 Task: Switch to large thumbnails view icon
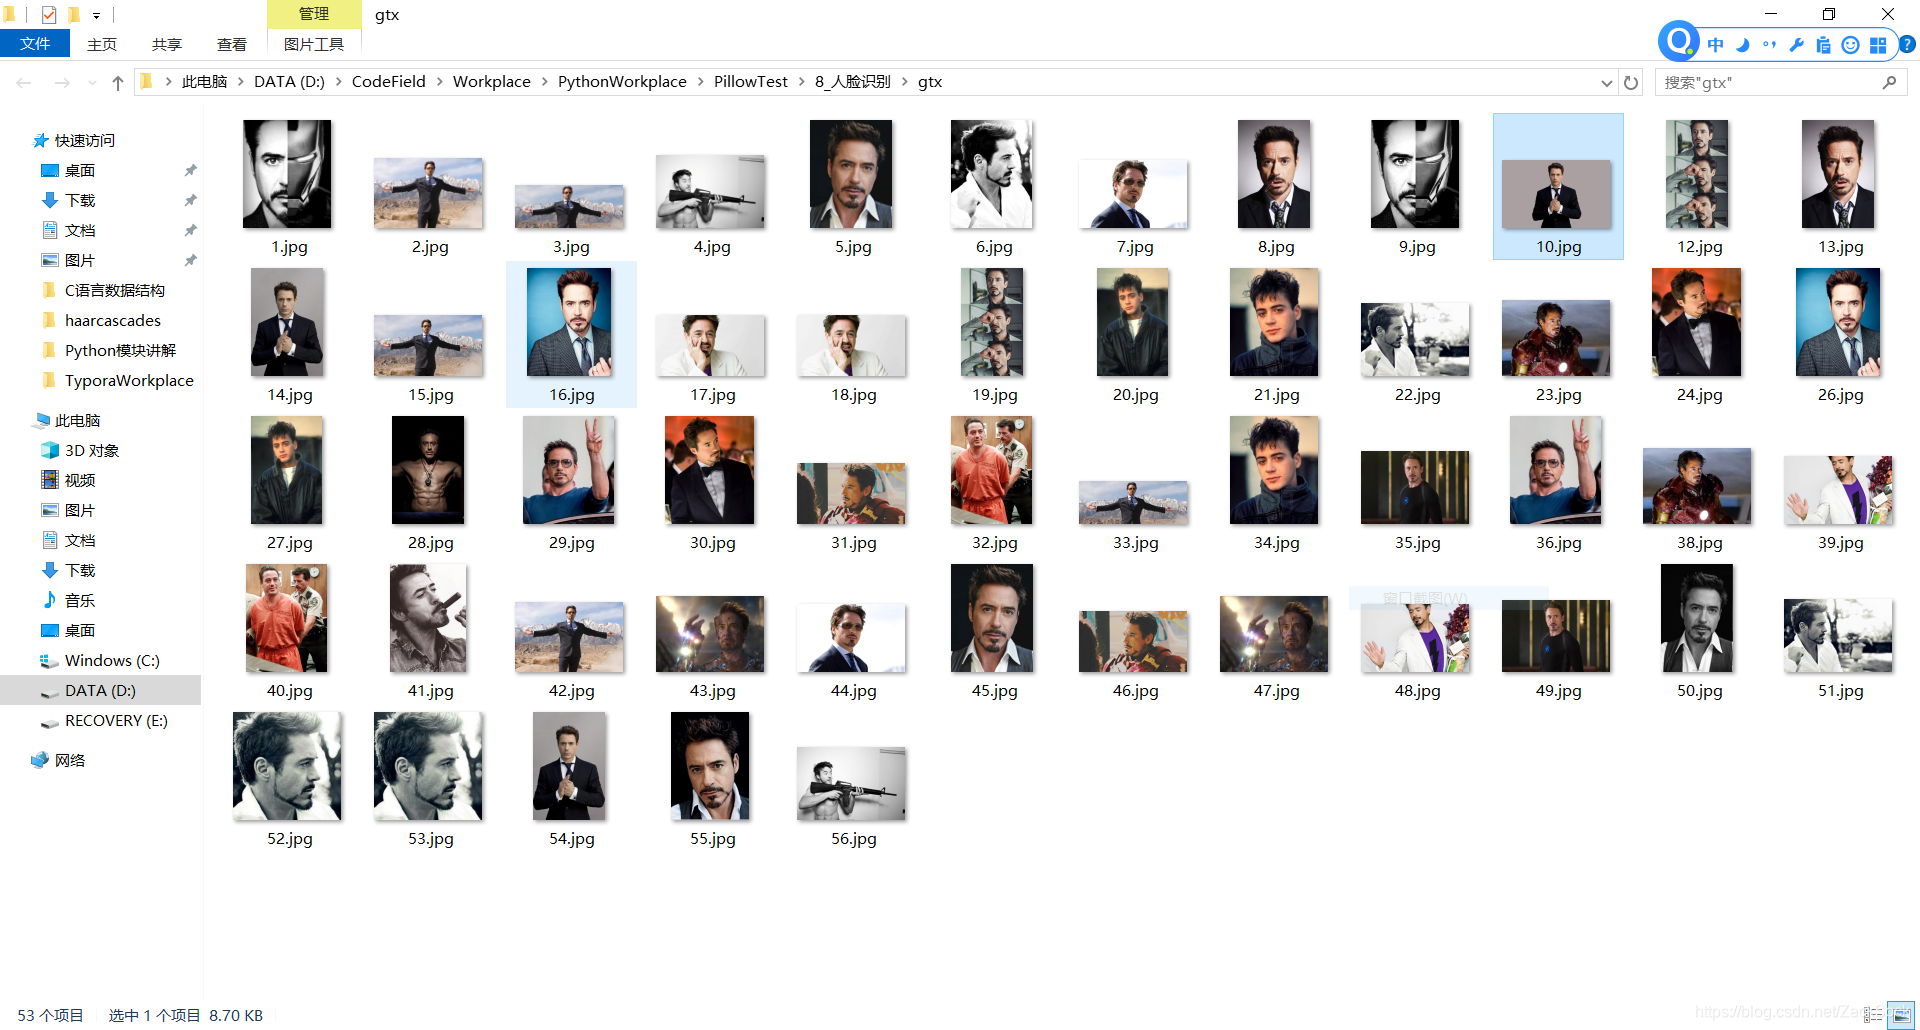pos(1901,1015)
